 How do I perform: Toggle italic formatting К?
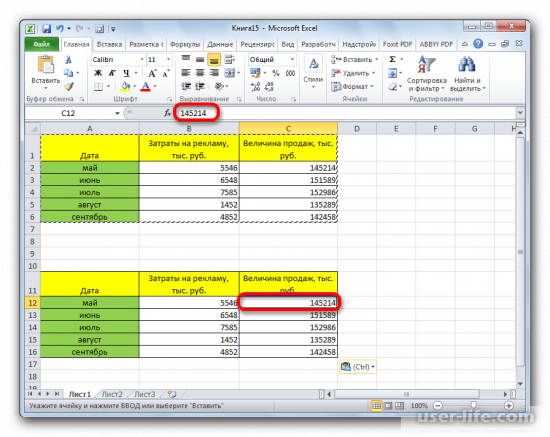[x=112, y=73]
